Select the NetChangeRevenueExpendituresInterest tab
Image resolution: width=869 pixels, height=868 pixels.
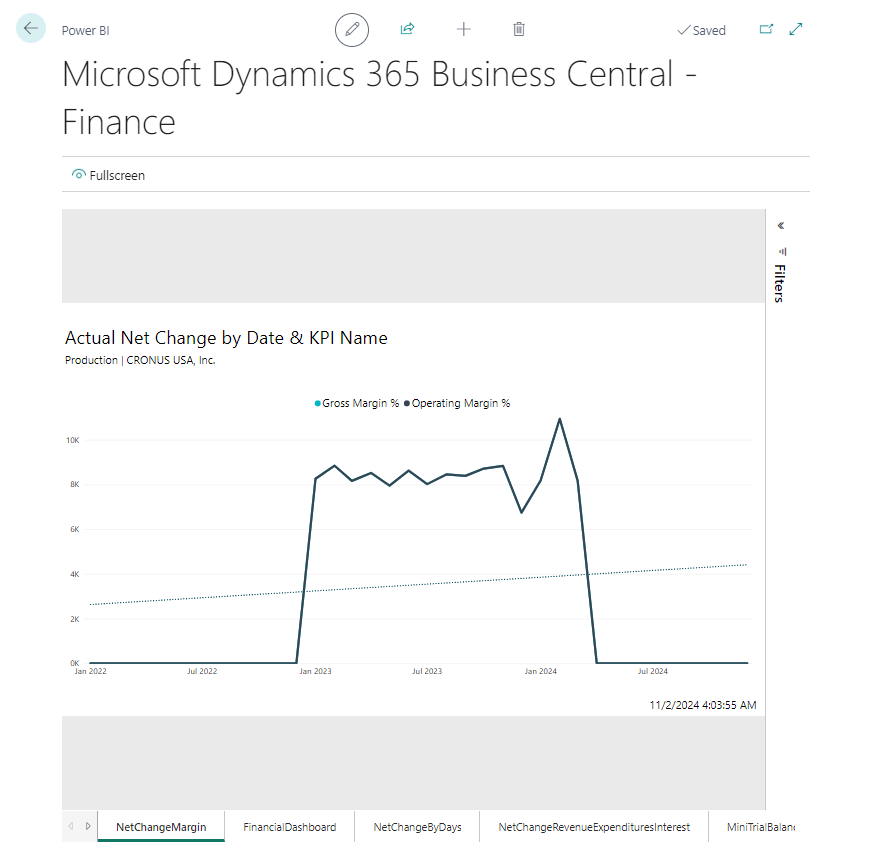coord(594,827)
